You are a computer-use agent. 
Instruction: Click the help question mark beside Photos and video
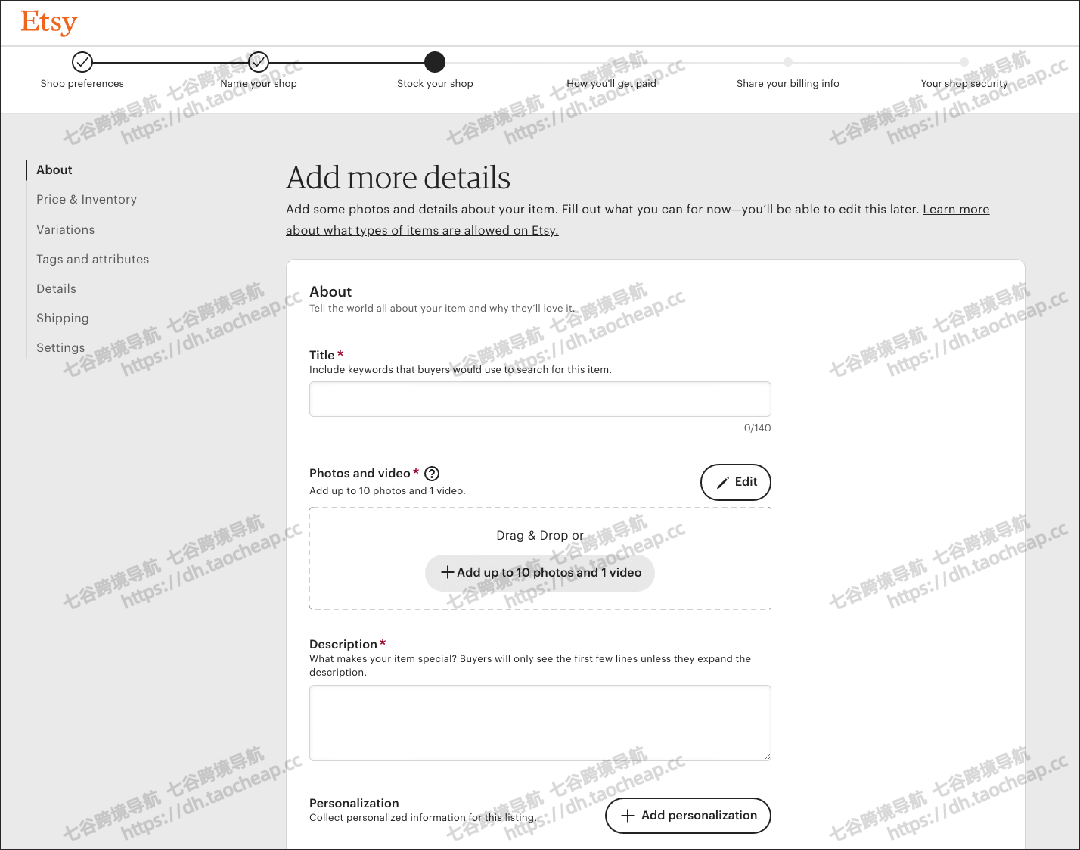pos(432,473)
